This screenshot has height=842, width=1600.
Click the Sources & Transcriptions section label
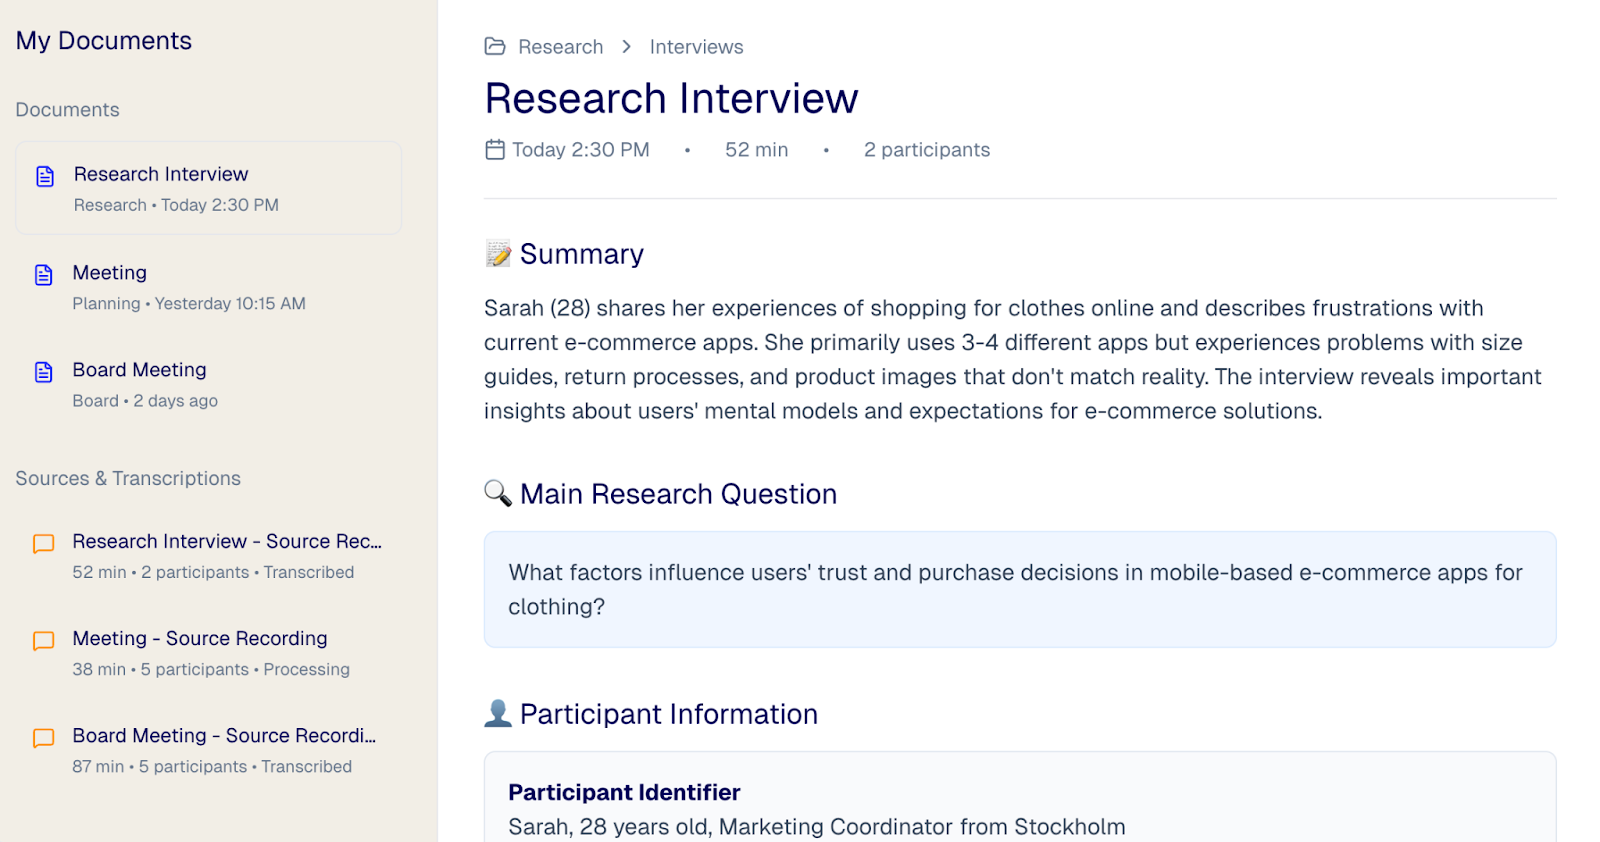click(128, 479)
